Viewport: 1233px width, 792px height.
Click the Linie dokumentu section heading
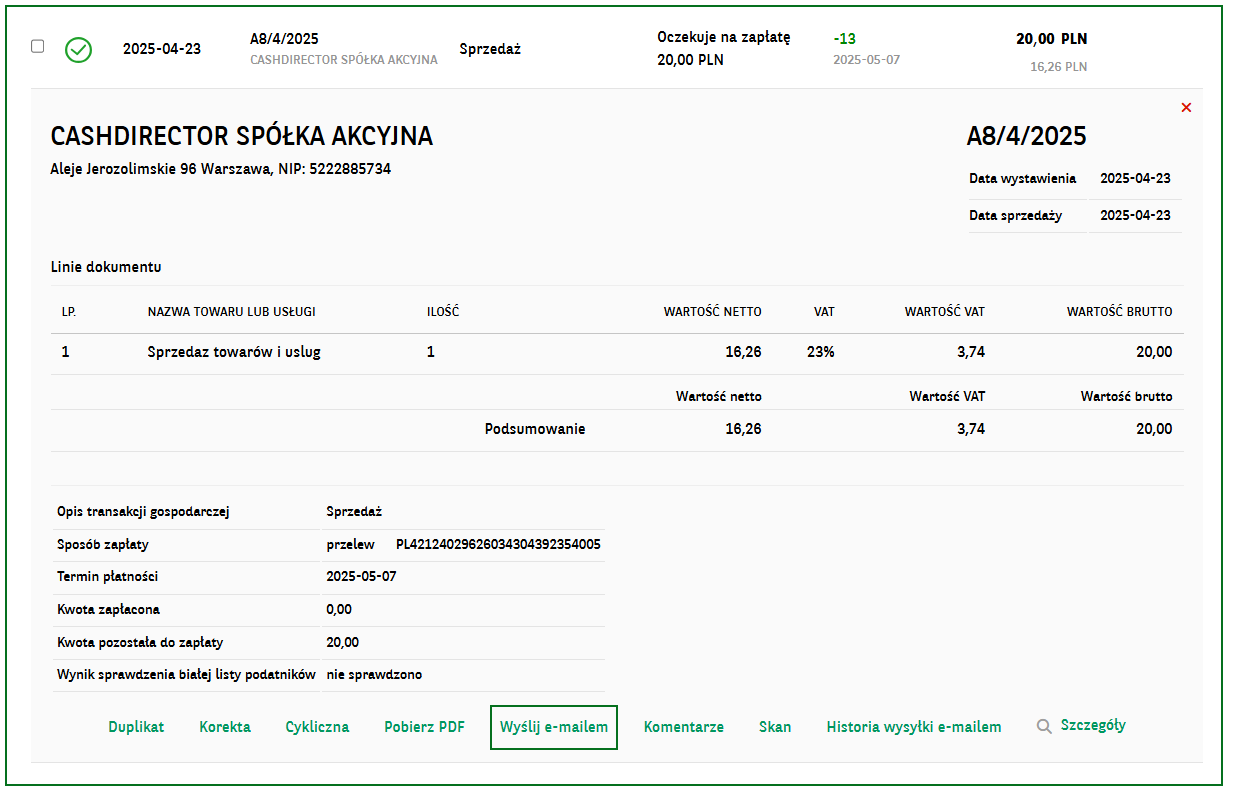106,267
